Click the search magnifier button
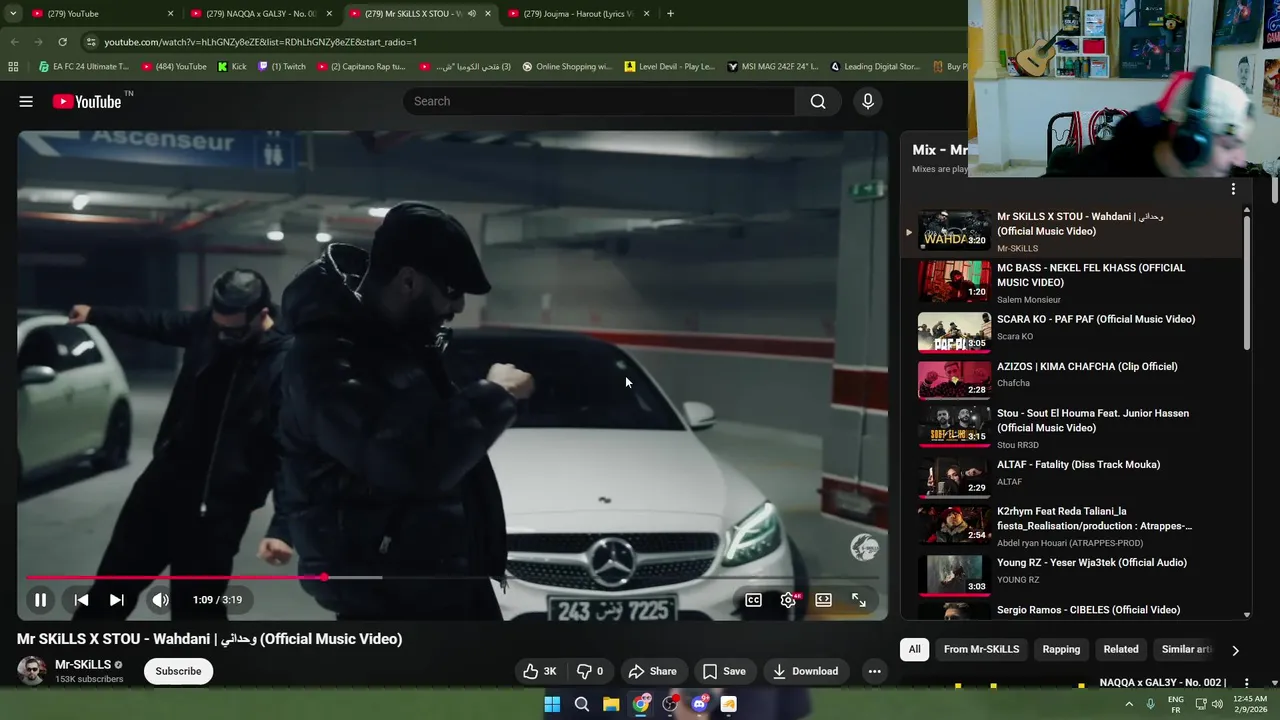The height and width of the screenshot is (720, 1280). [818, 101]
